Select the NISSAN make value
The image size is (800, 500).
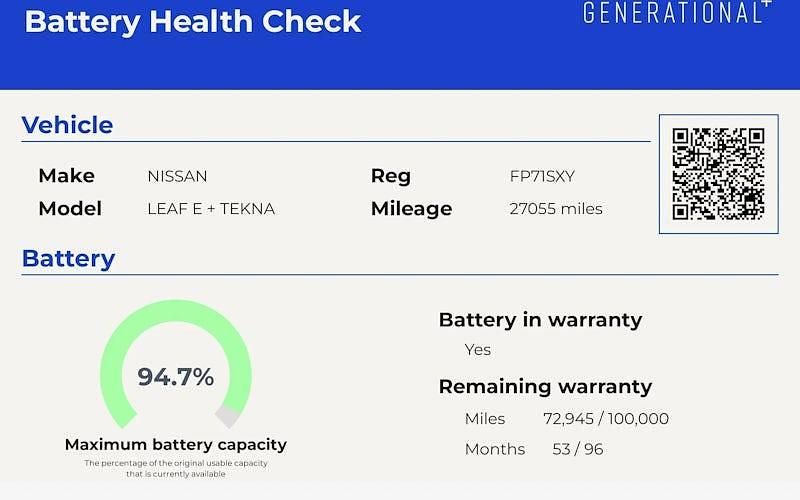click(177, 176)
